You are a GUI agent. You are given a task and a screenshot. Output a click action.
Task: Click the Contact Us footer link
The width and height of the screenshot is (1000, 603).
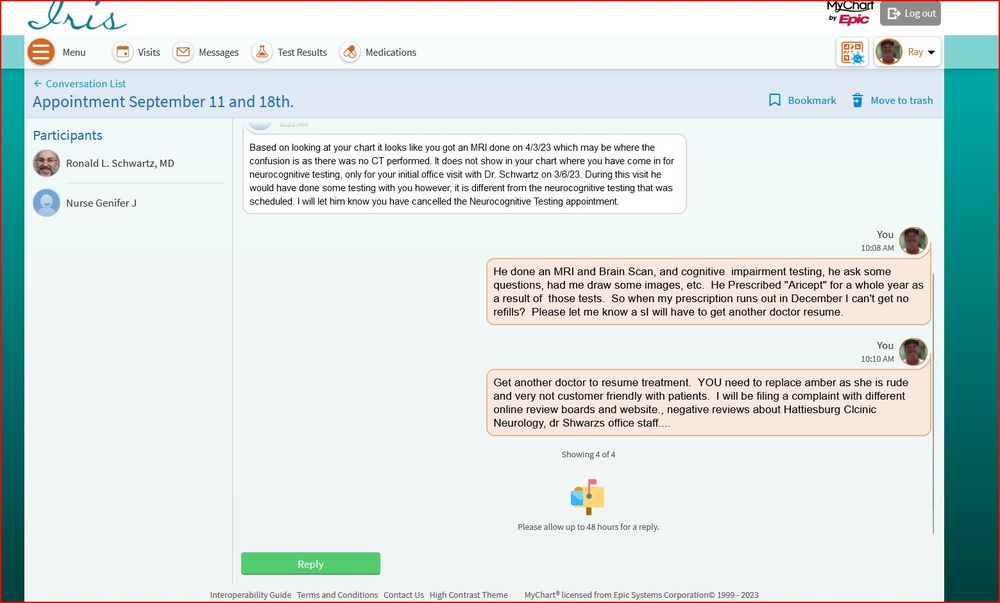403,595
